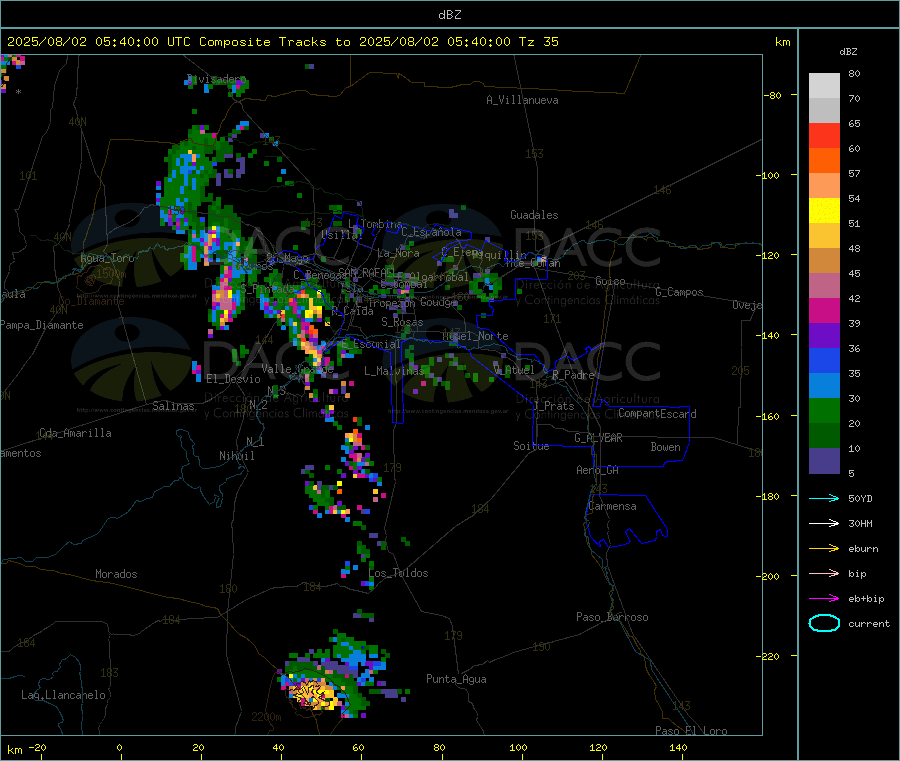Image resolution: width=900 pixels, height=761 pixels.
Task: Pick the purple 36–39 dBZ legend band
Action: pos(824,336)
